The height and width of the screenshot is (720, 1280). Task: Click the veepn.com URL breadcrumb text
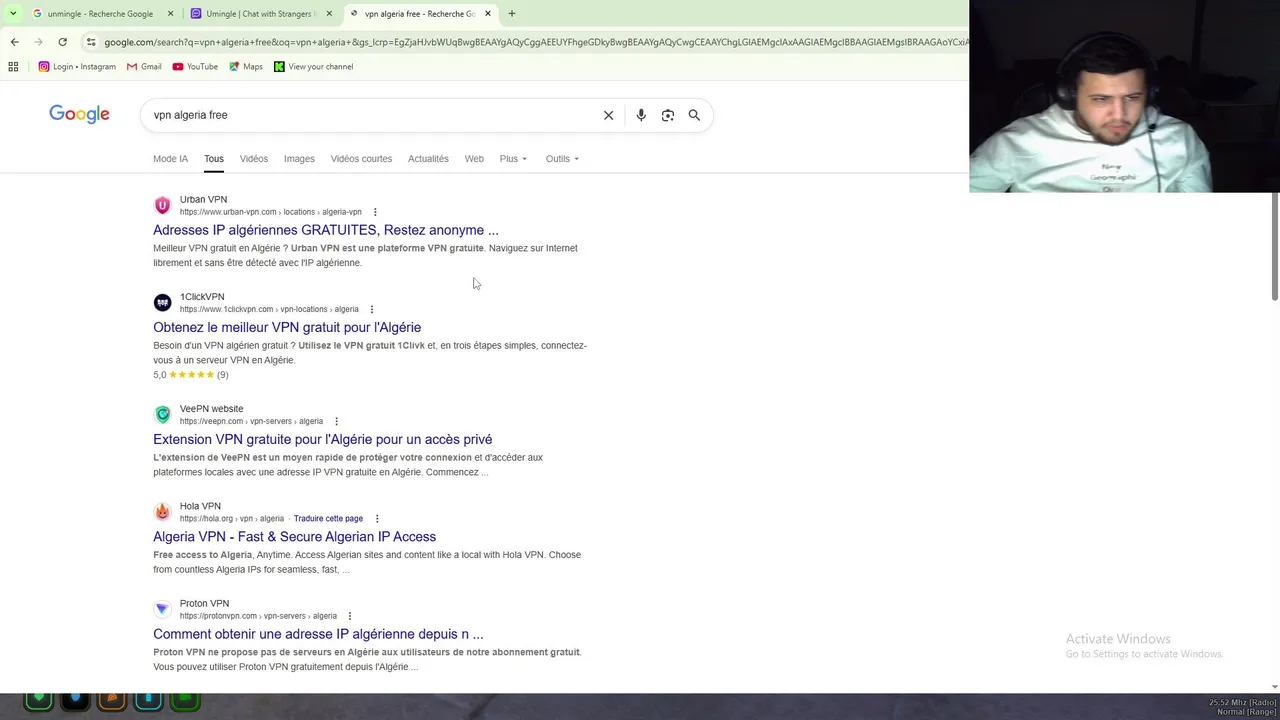(251, 421)
